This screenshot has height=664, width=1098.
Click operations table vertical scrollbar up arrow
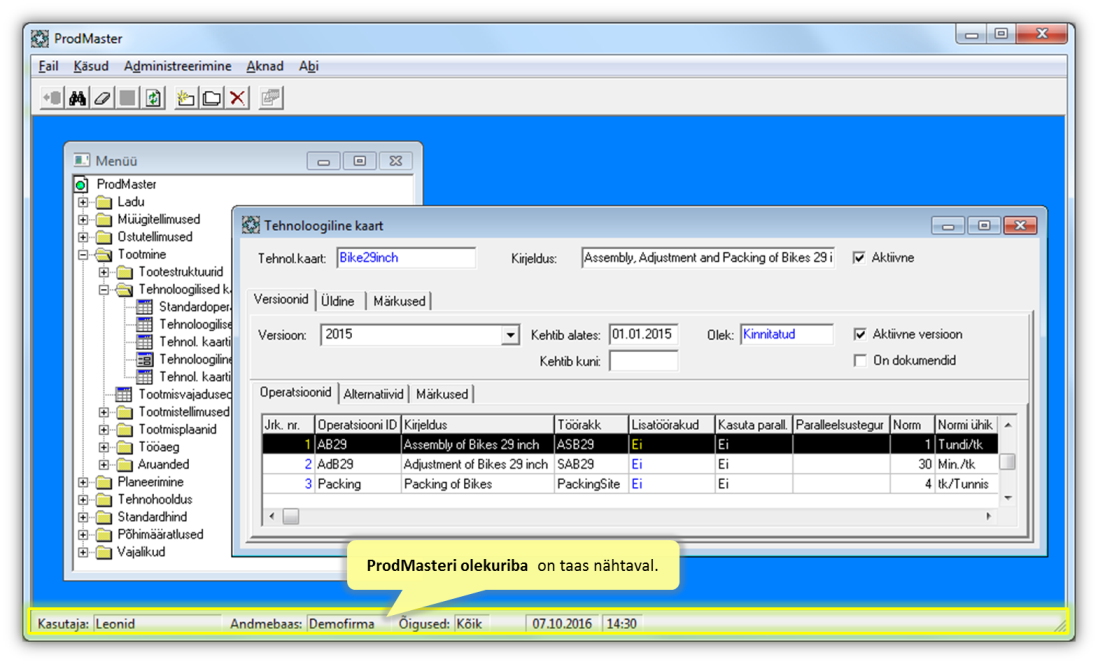coord(1008,424)
